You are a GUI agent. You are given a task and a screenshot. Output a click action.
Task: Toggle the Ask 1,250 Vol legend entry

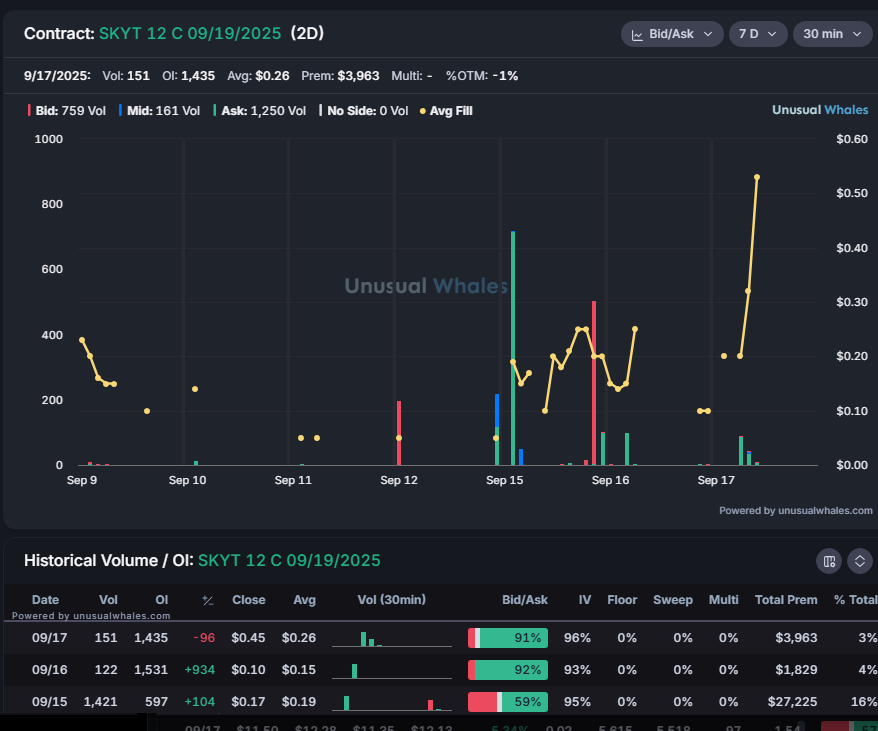point(260,111)
